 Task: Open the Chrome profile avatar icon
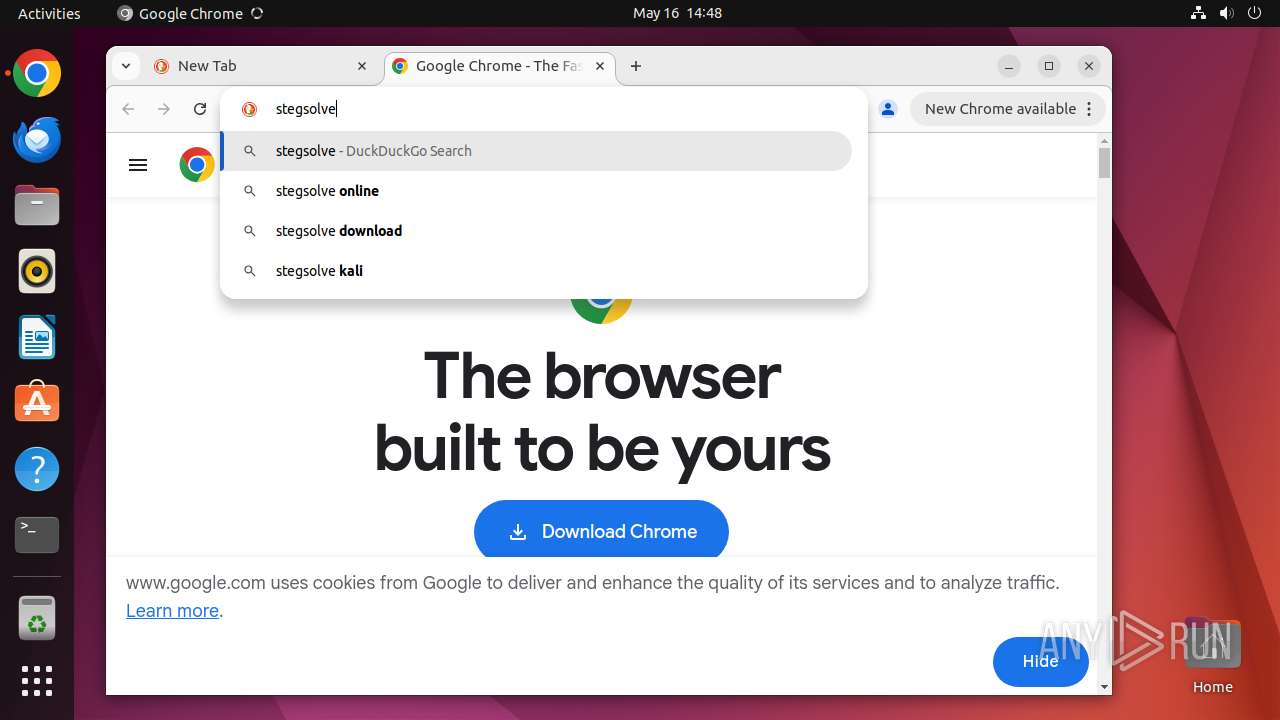pyautogui.click(x=888, y=109)
